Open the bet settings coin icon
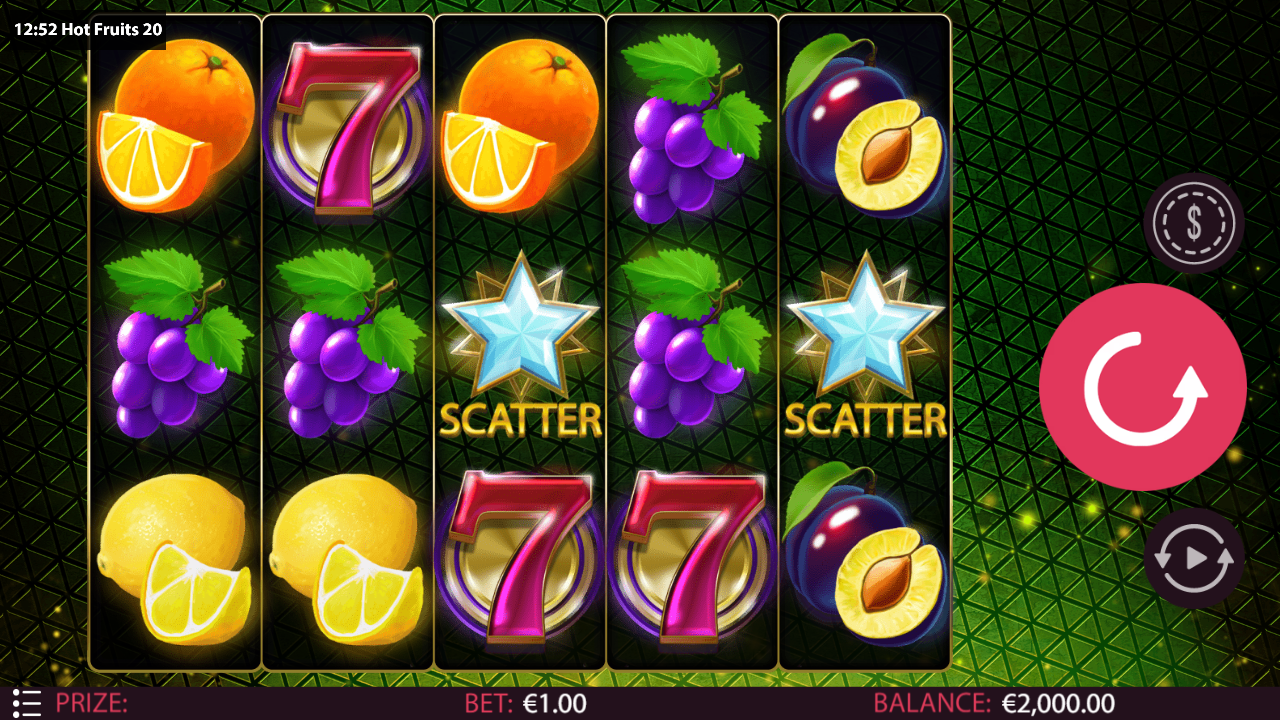The height and width of the screenshot is (720, 1280). (x=1194, y=223)
